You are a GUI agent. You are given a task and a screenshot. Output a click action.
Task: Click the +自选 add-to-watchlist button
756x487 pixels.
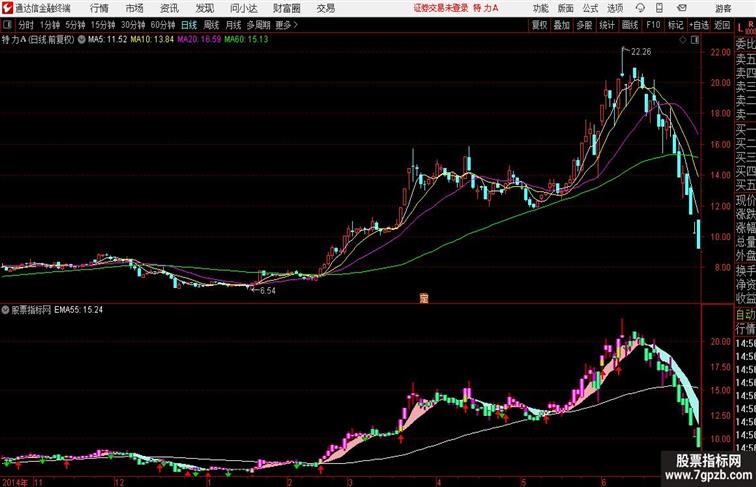699,25
